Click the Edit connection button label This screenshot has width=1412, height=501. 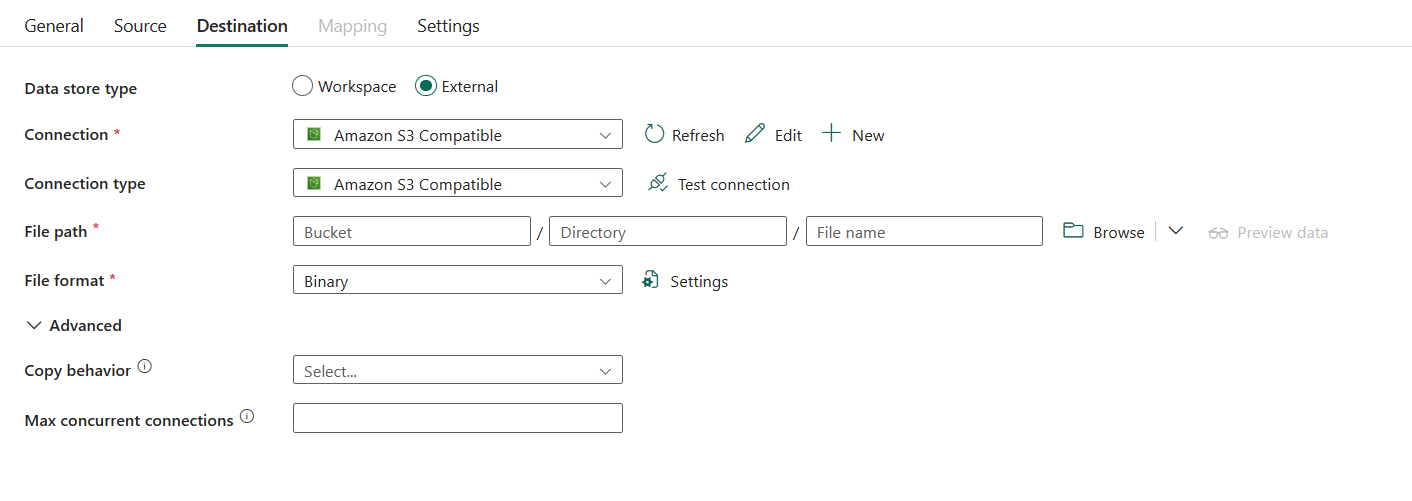(788, 135)
